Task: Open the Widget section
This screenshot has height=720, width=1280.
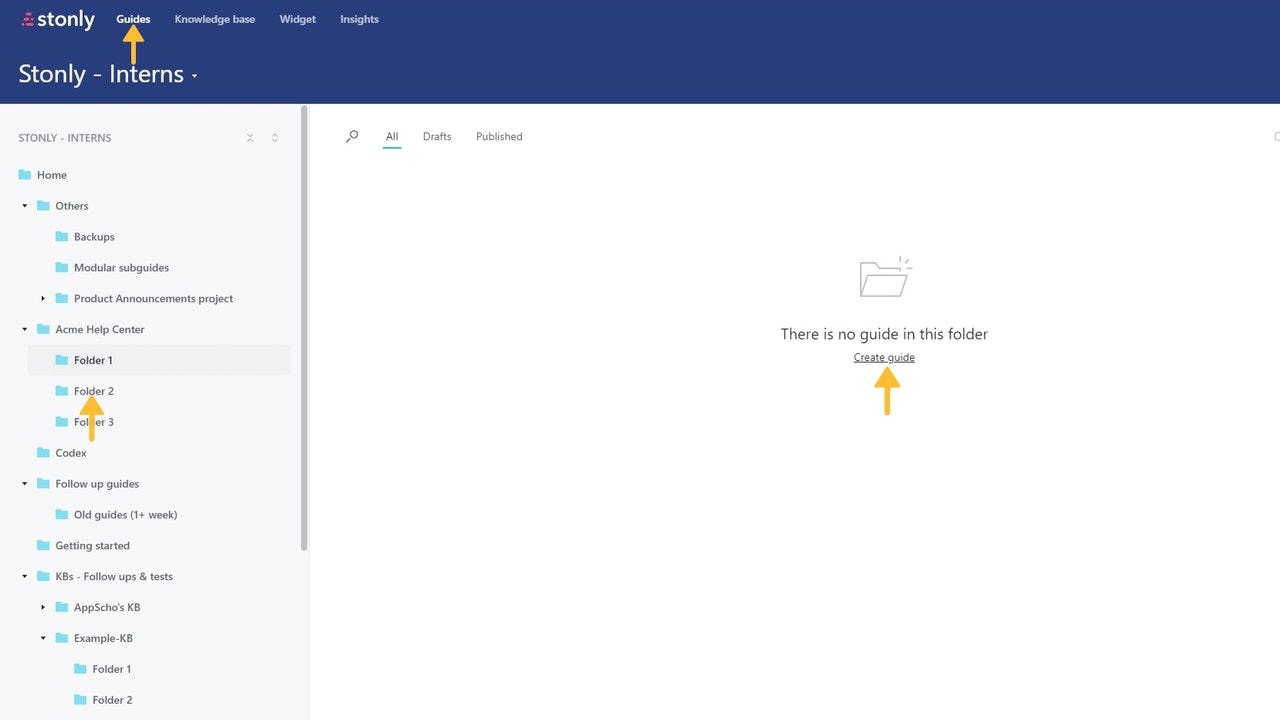Action: [x=298, y=19]
